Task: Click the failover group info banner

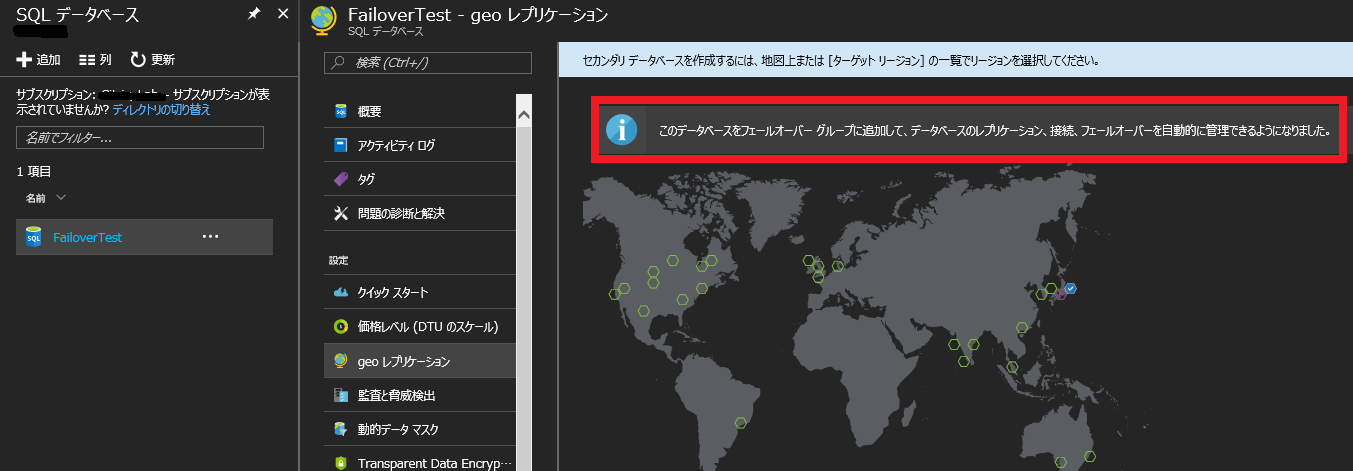Action: pyautogui.click(x=969, y=130)
